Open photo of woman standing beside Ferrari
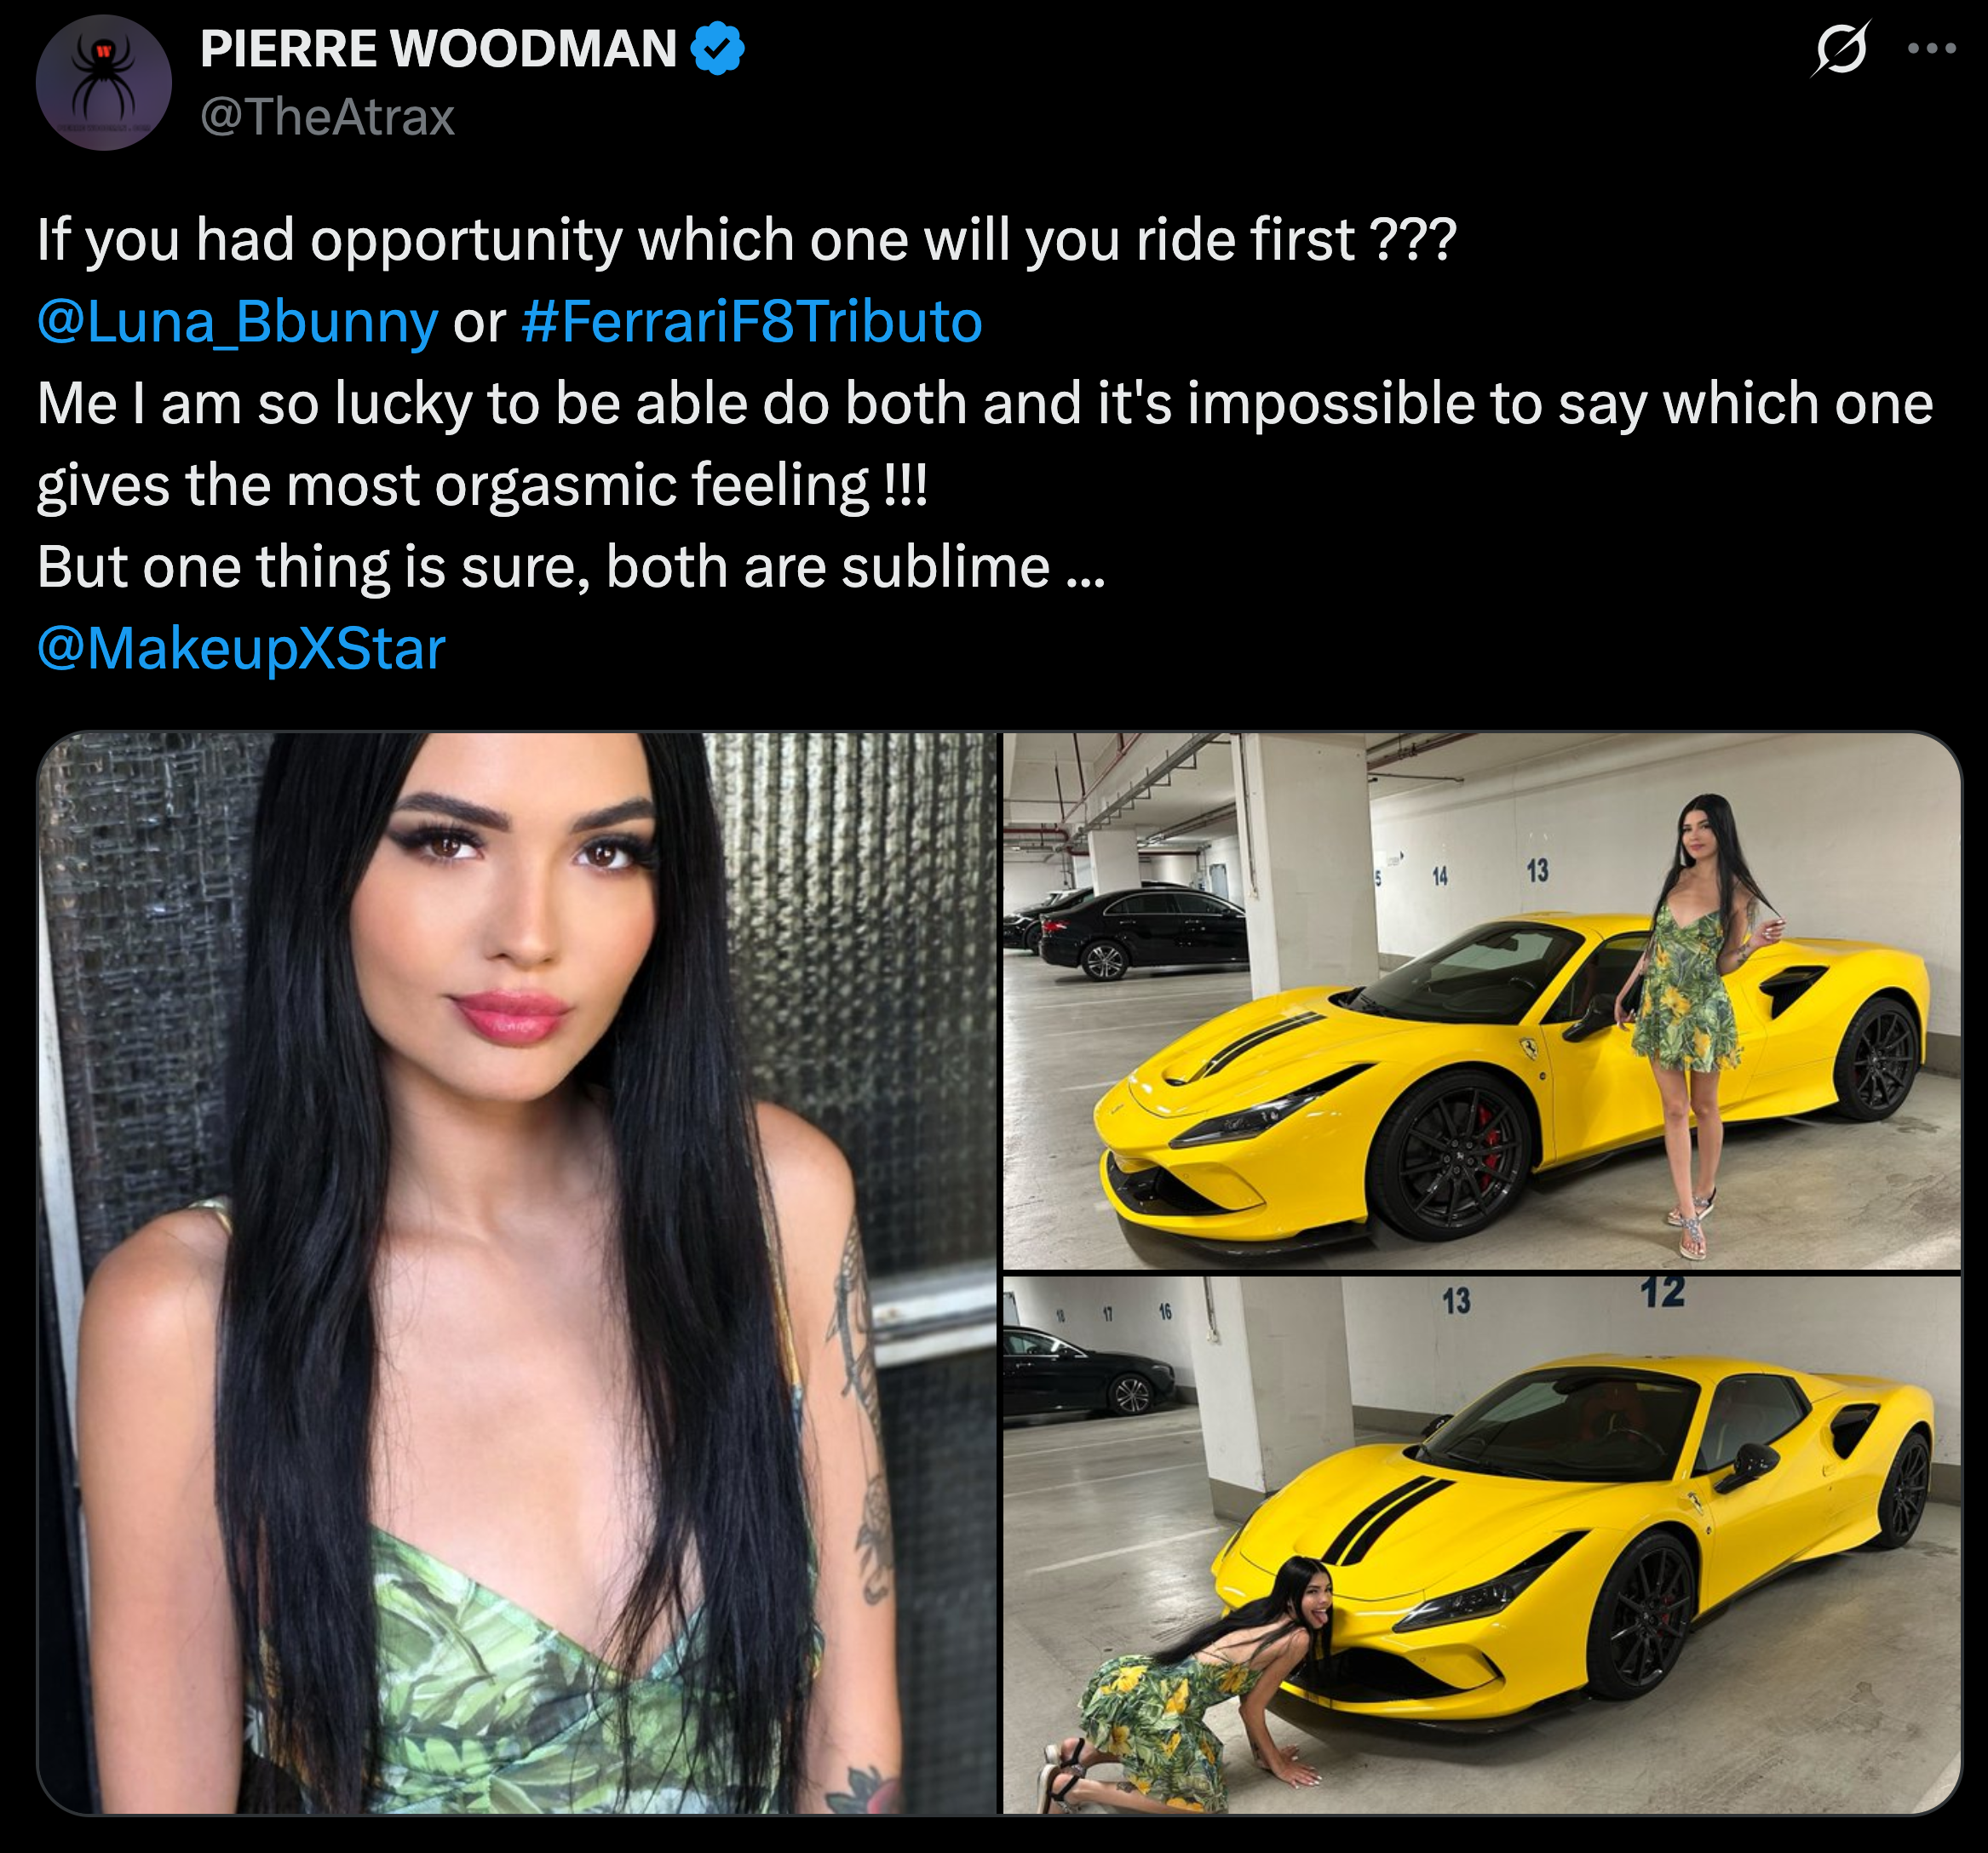 [1482, 1000]
